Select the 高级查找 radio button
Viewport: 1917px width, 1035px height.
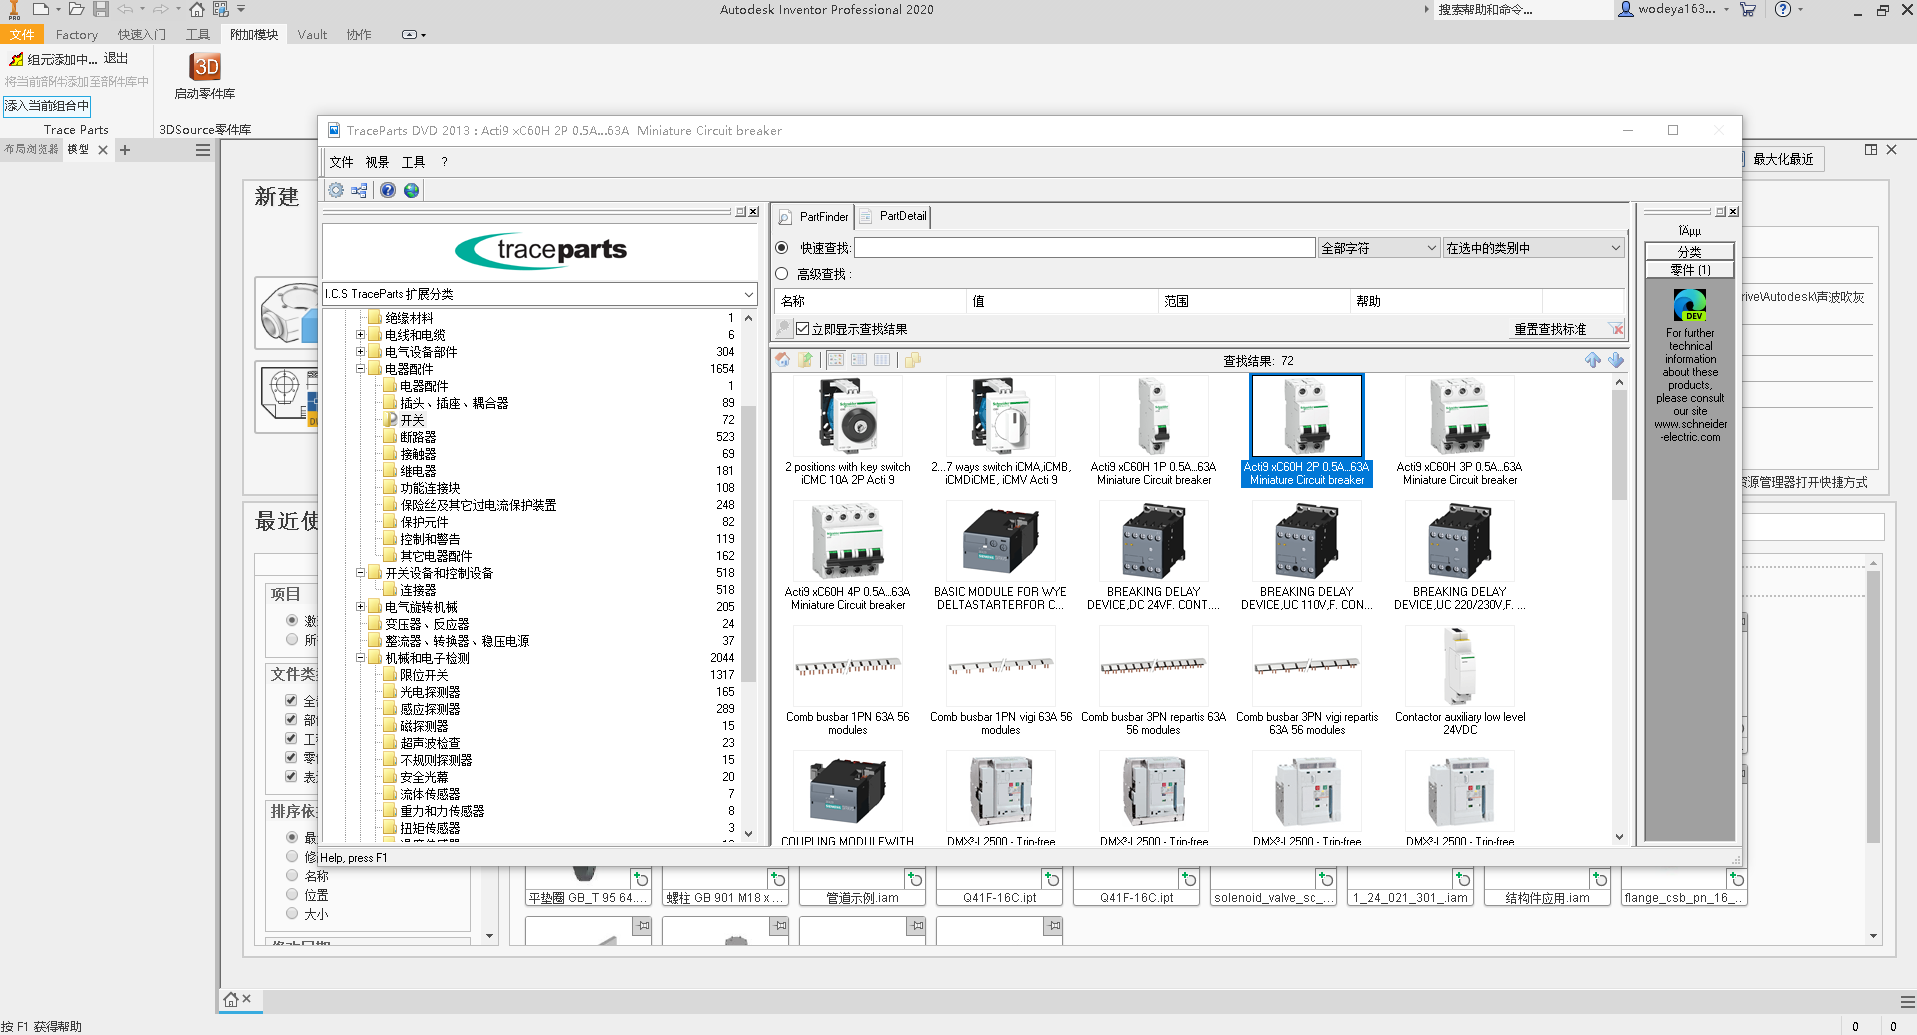pos(782,274)
